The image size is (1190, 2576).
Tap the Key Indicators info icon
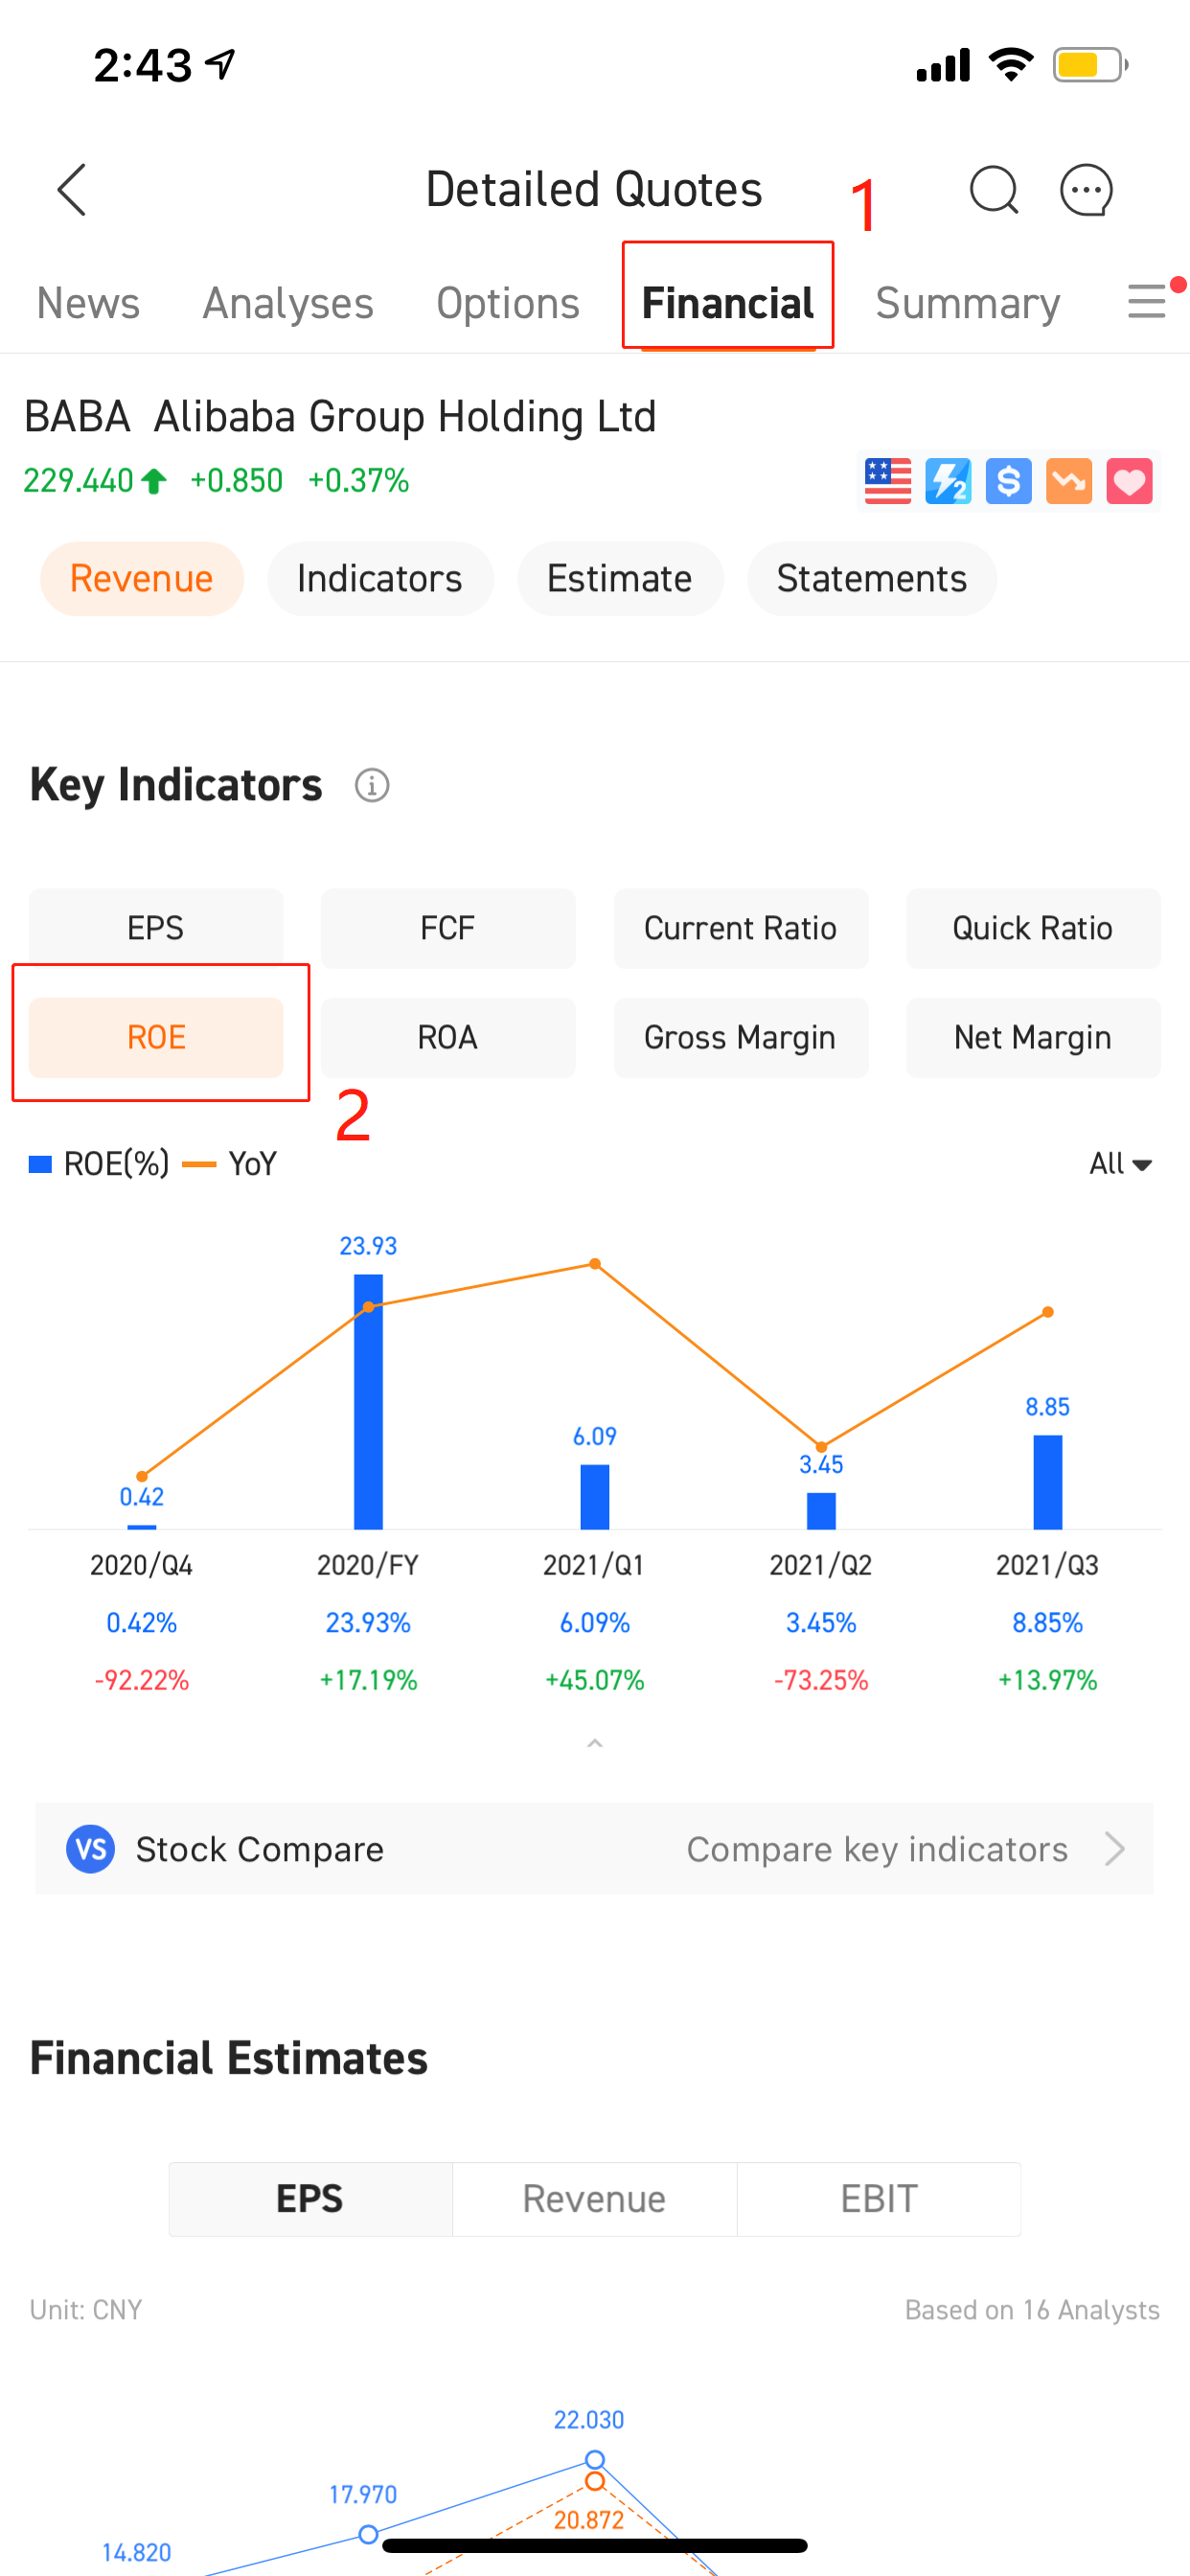pyautogui.click(x=372, y=785)
